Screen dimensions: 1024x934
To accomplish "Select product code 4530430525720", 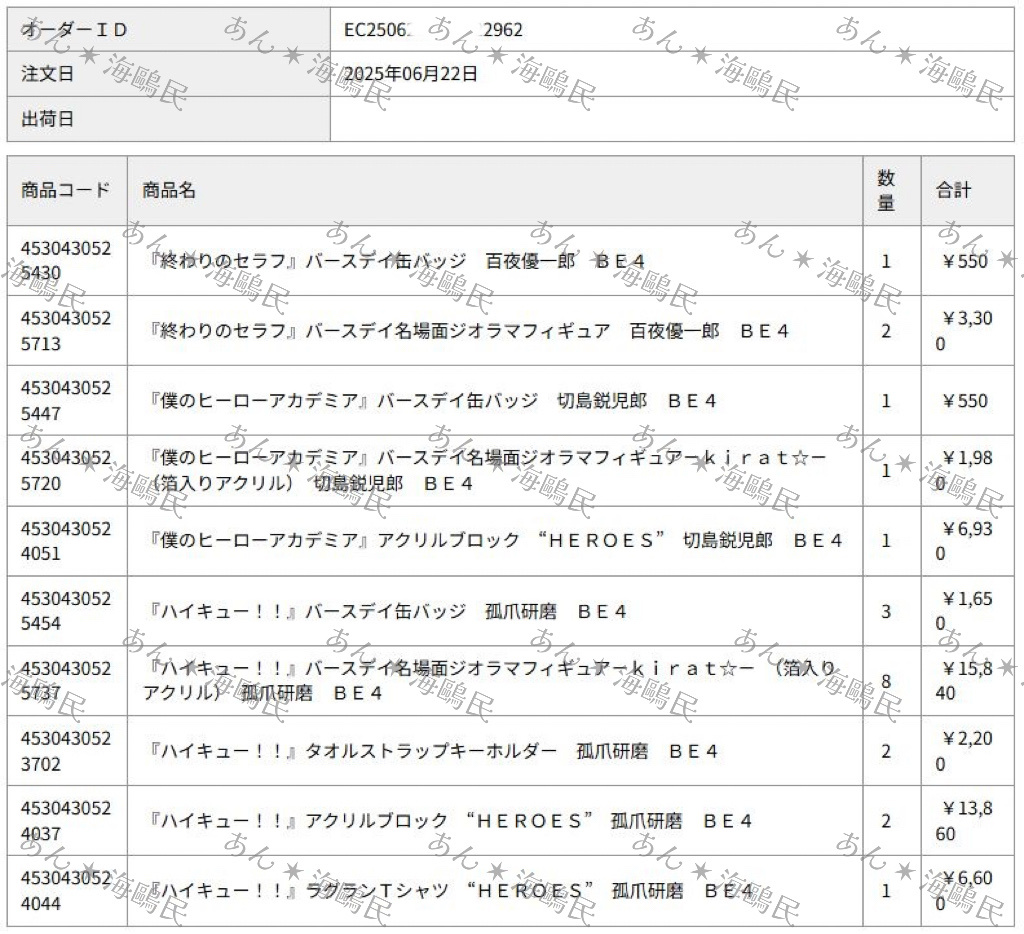I will 66,470.
